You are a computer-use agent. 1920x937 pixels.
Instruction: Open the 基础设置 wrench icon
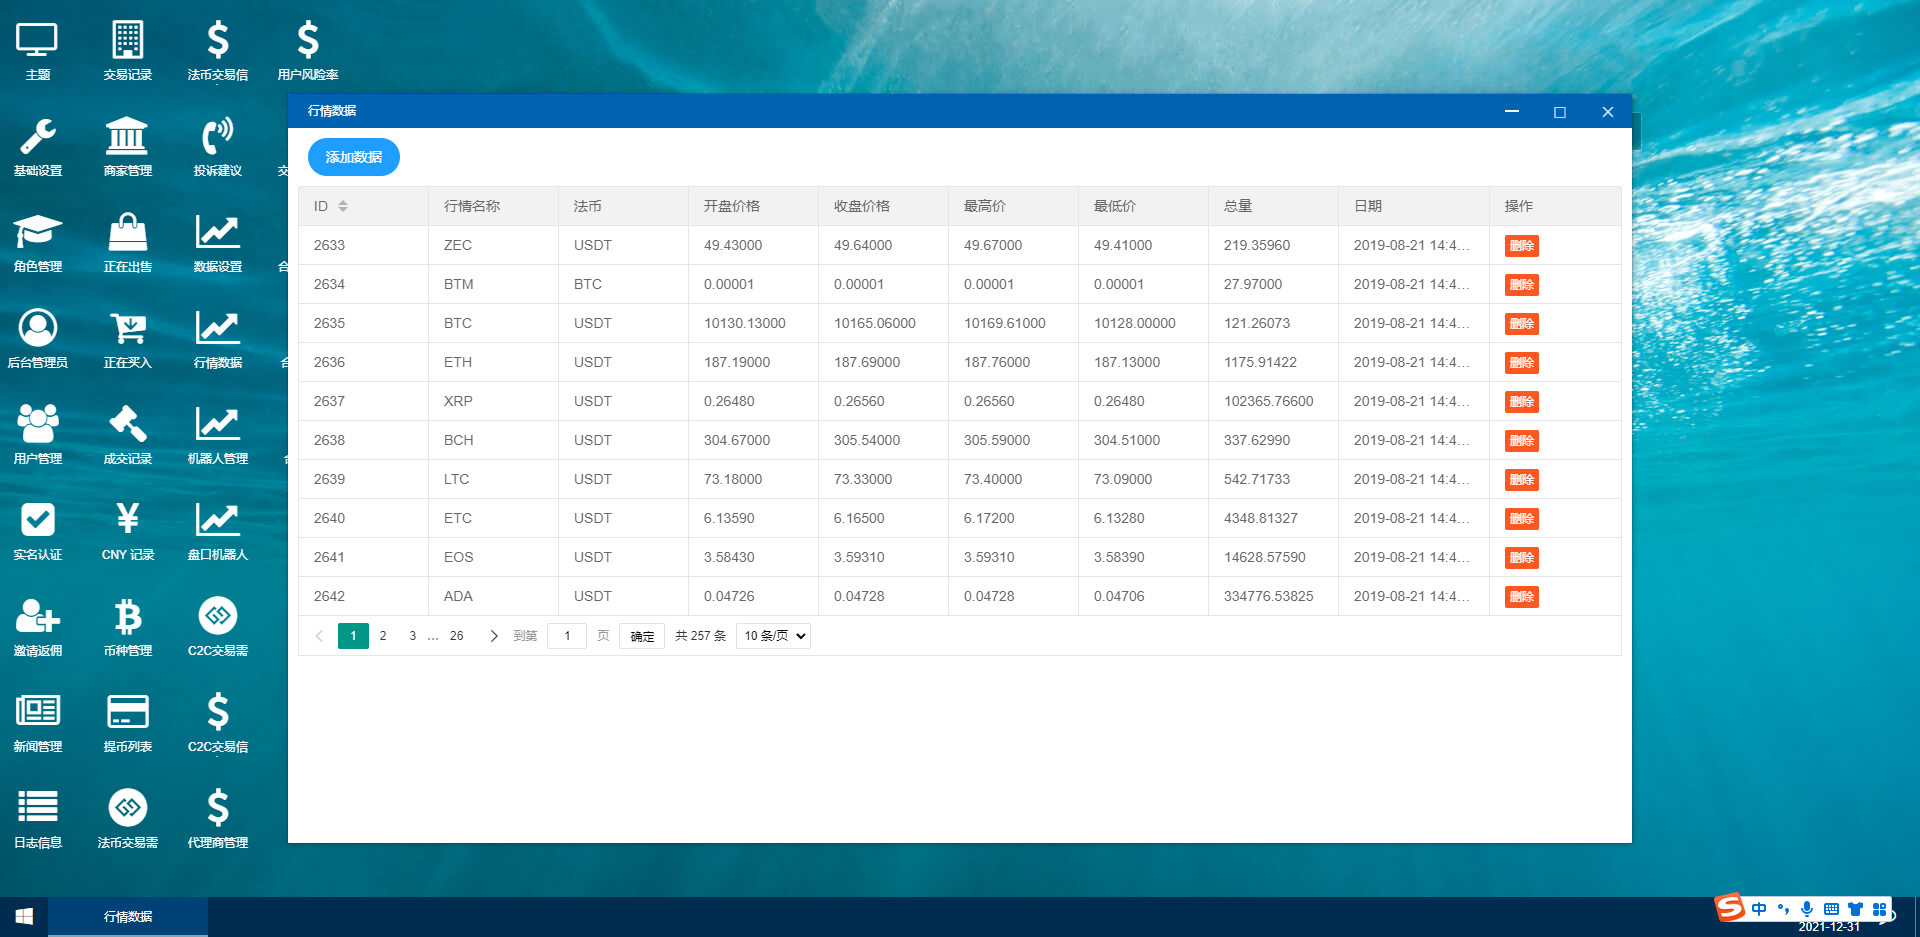(38, 138)
